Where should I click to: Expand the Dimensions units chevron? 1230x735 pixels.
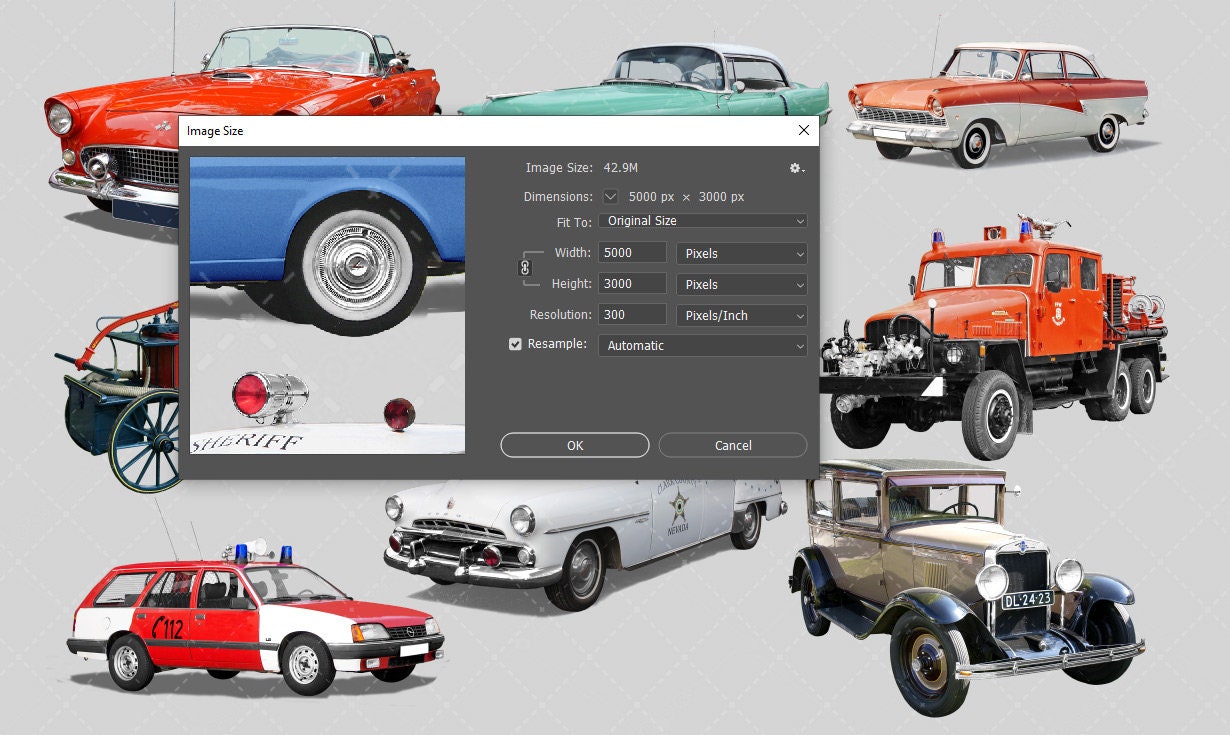tap(610, 197)
